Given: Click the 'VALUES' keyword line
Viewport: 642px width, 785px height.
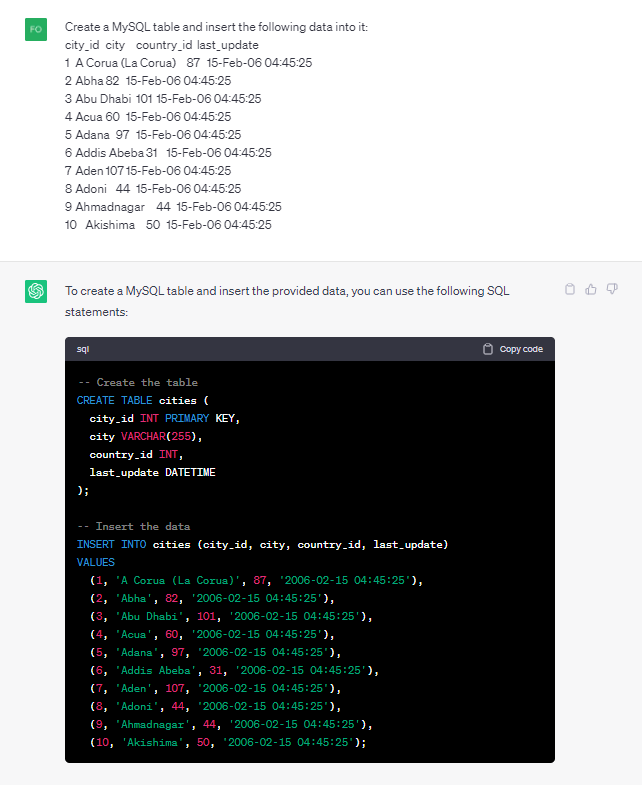Looking at the screenshot, I should pos(96,563).
